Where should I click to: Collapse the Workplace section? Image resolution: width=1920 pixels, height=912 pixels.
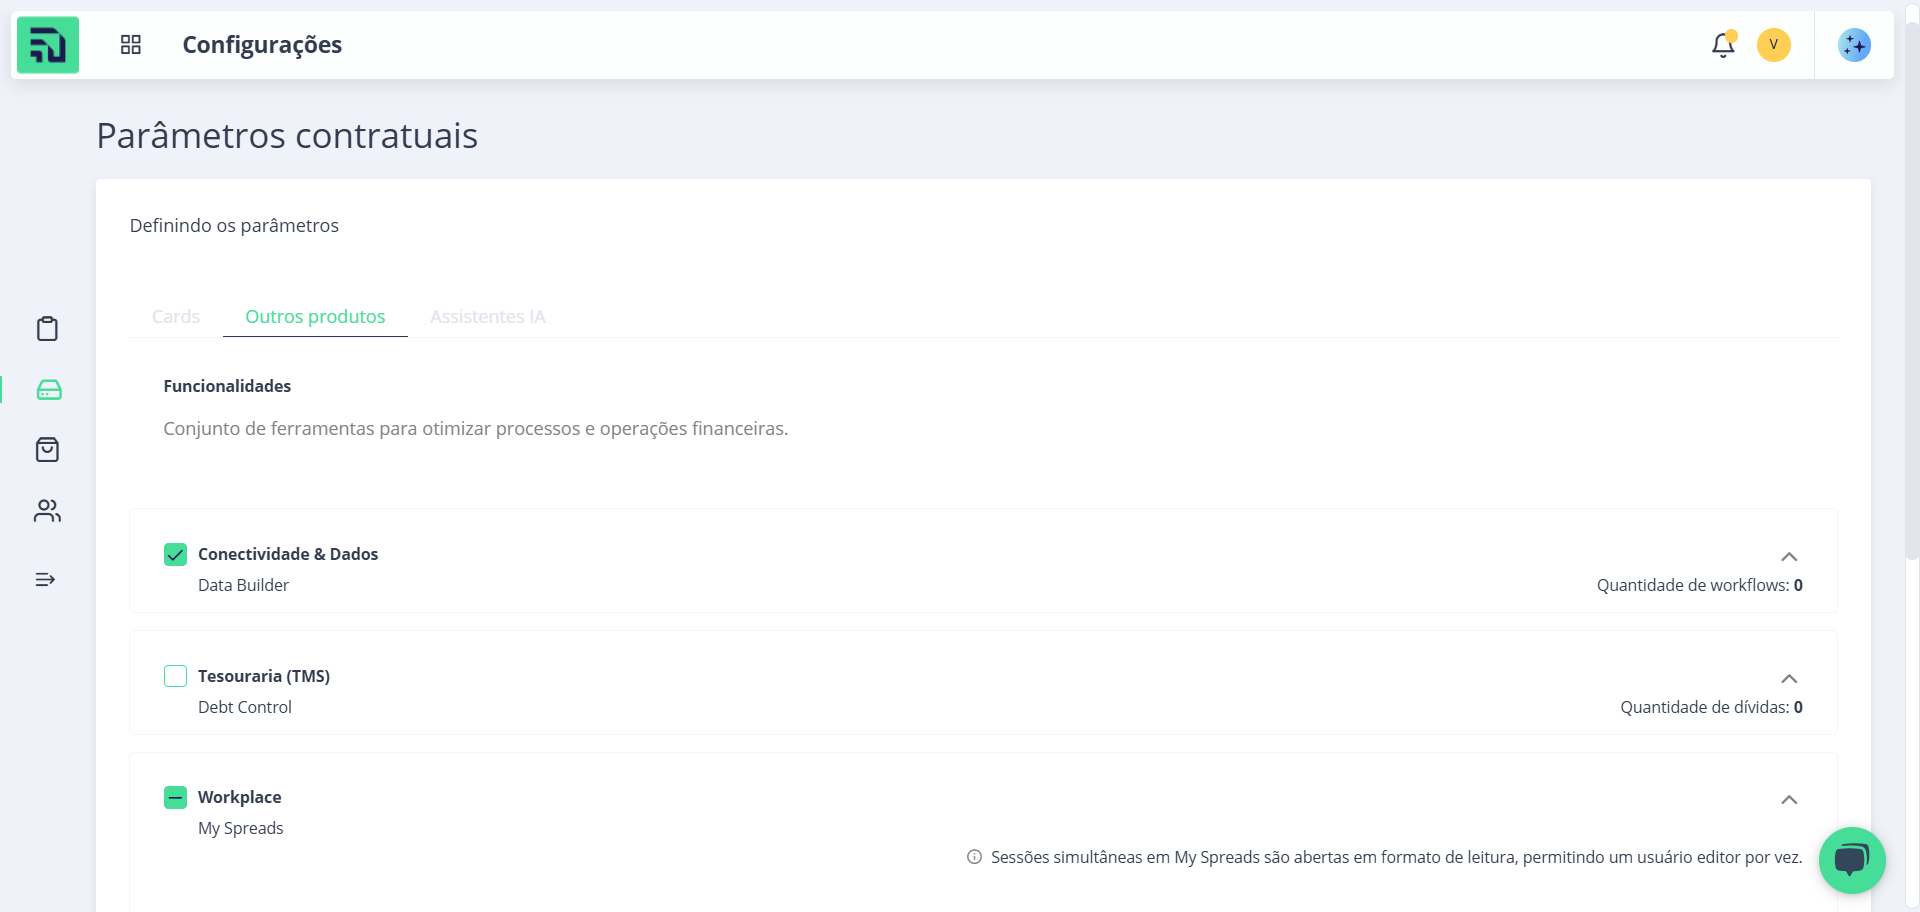[x=1789, y=800]
